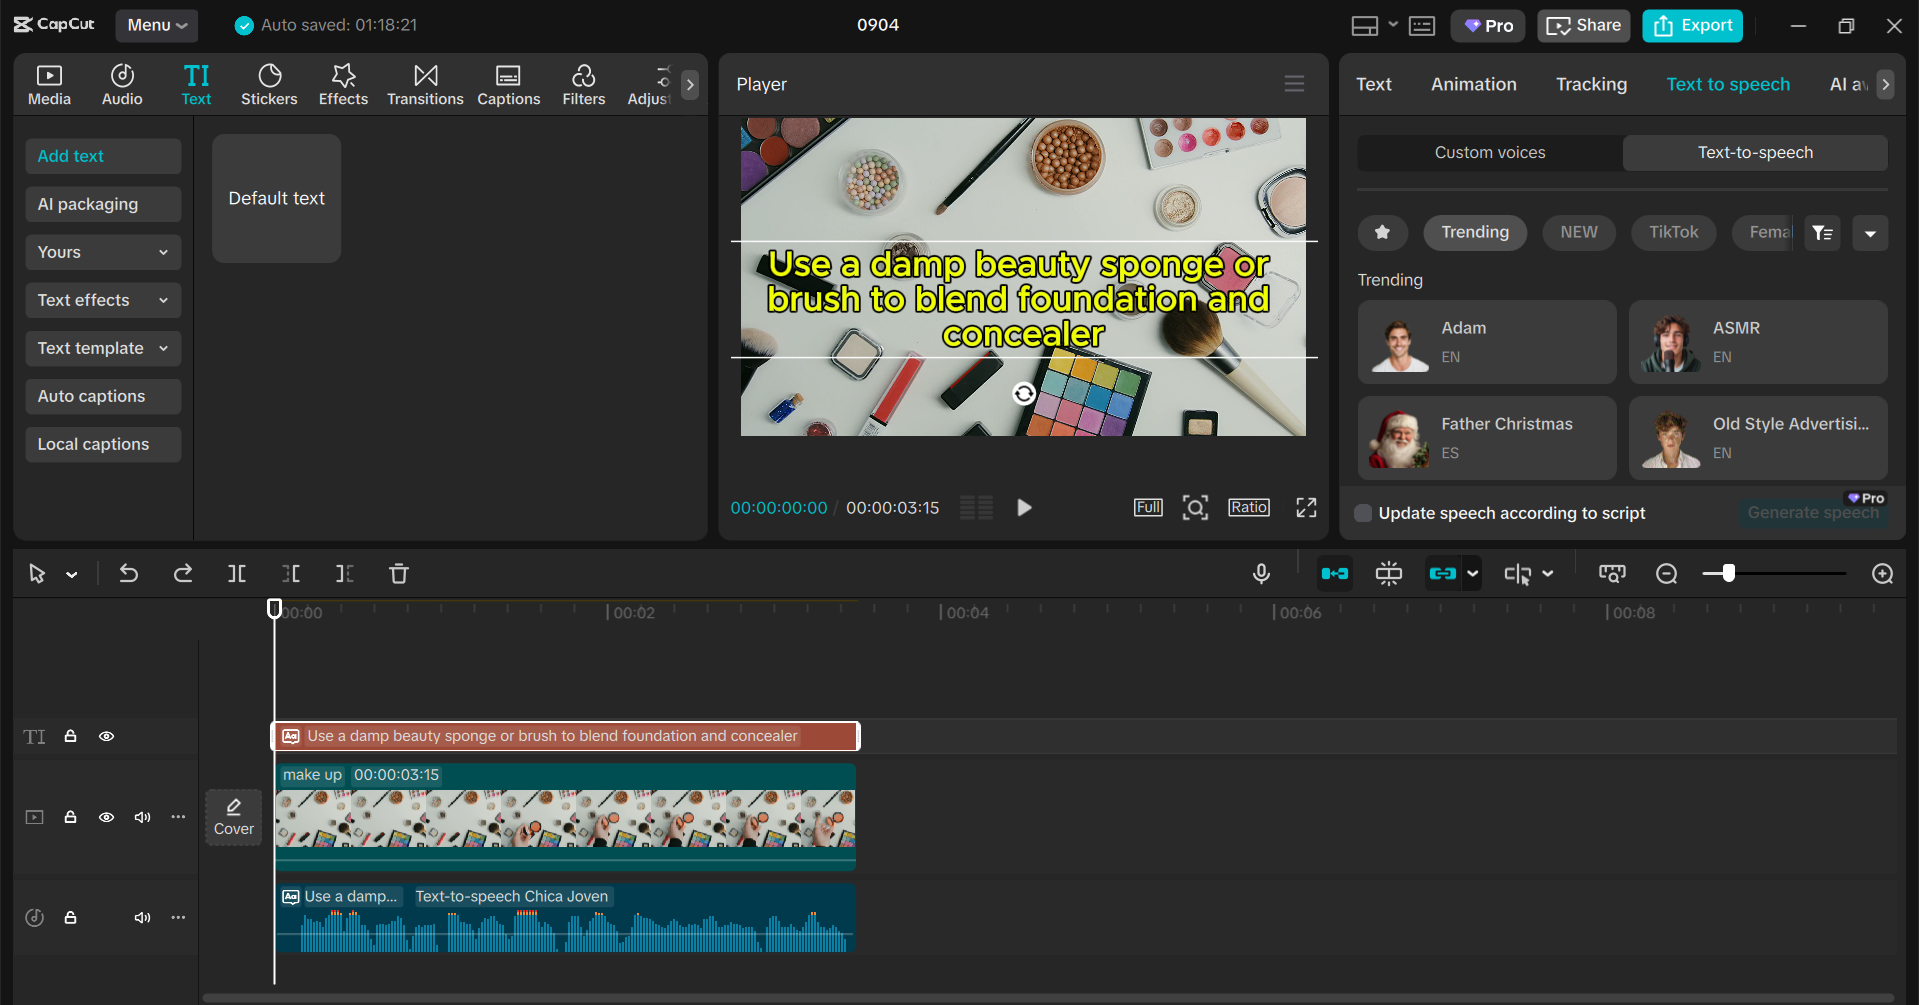Viewport: 1919px width, 1005px height.
Task: Select the Adam voice in Trending
Action: coord(1485,341)
